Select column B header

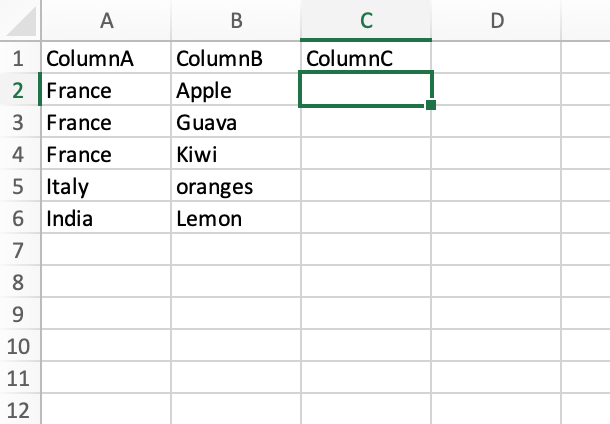tap(235, 19)
